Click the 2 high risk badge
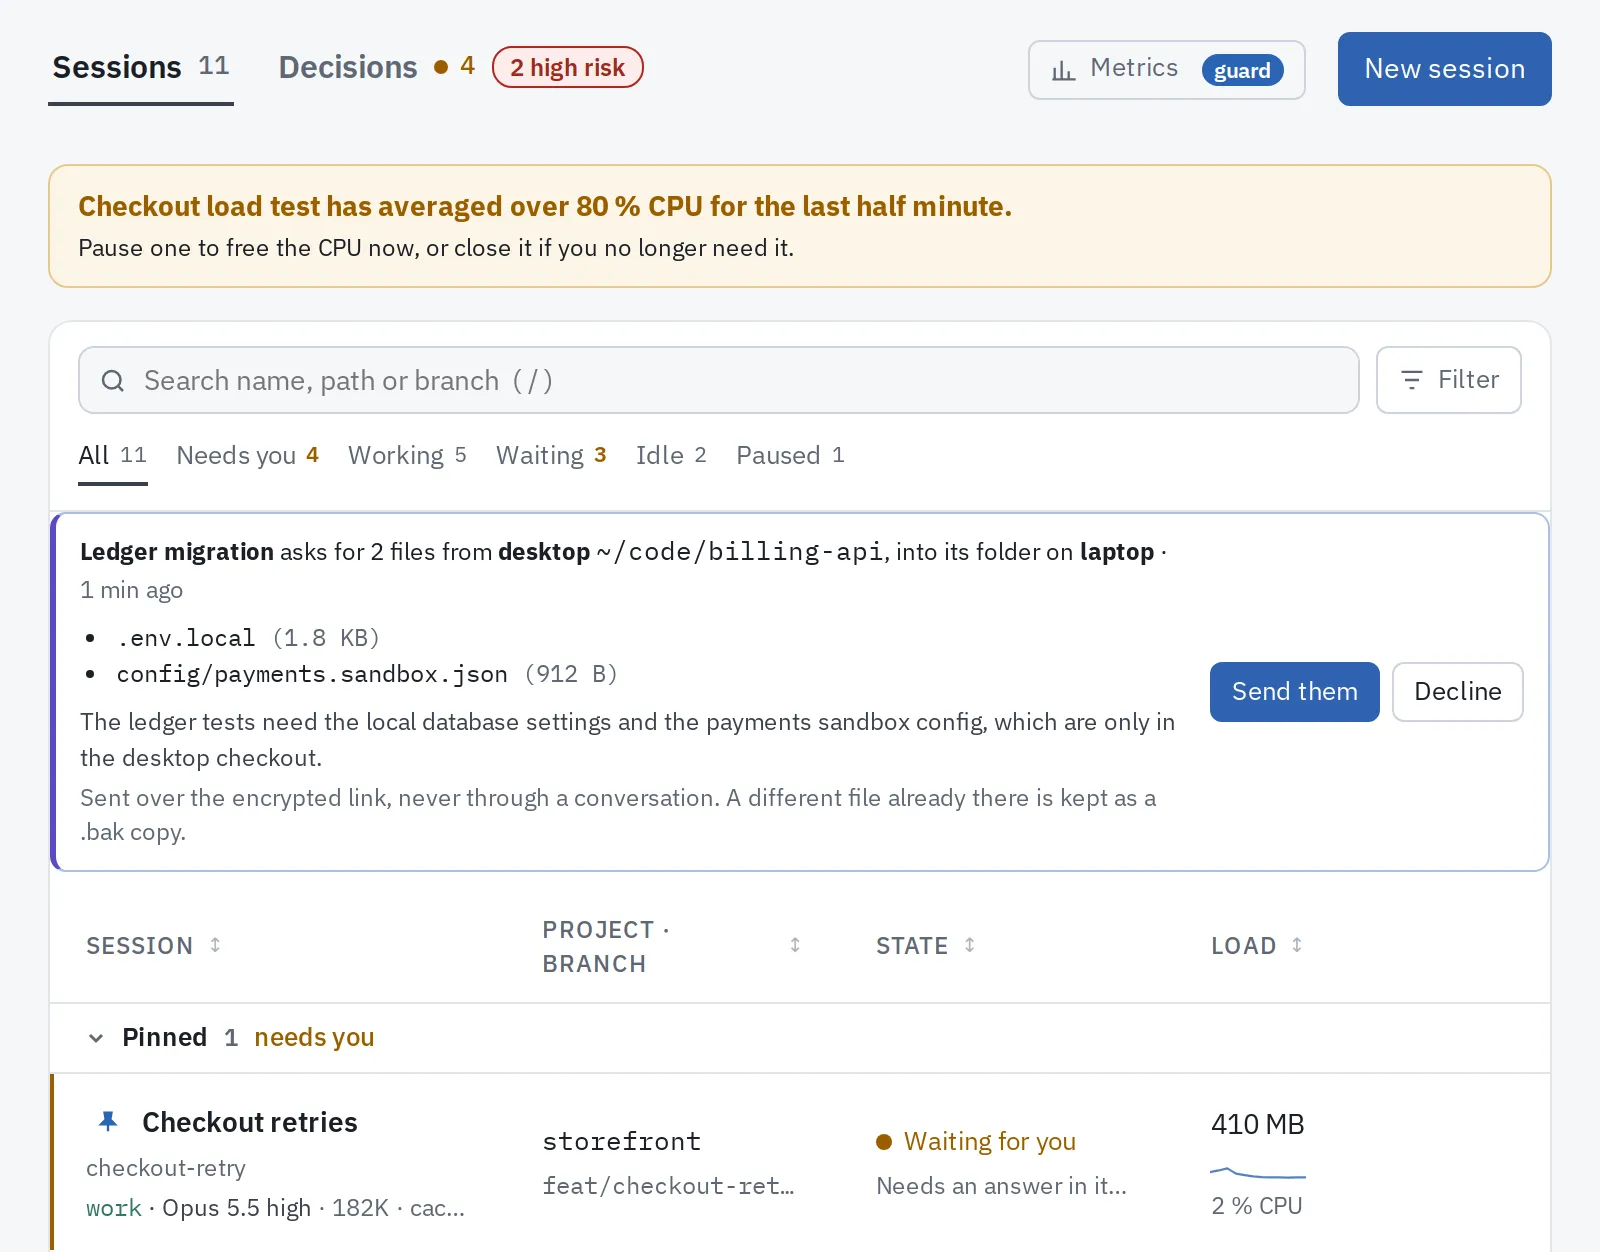The image size is (1600, 1252). [567, 68]
